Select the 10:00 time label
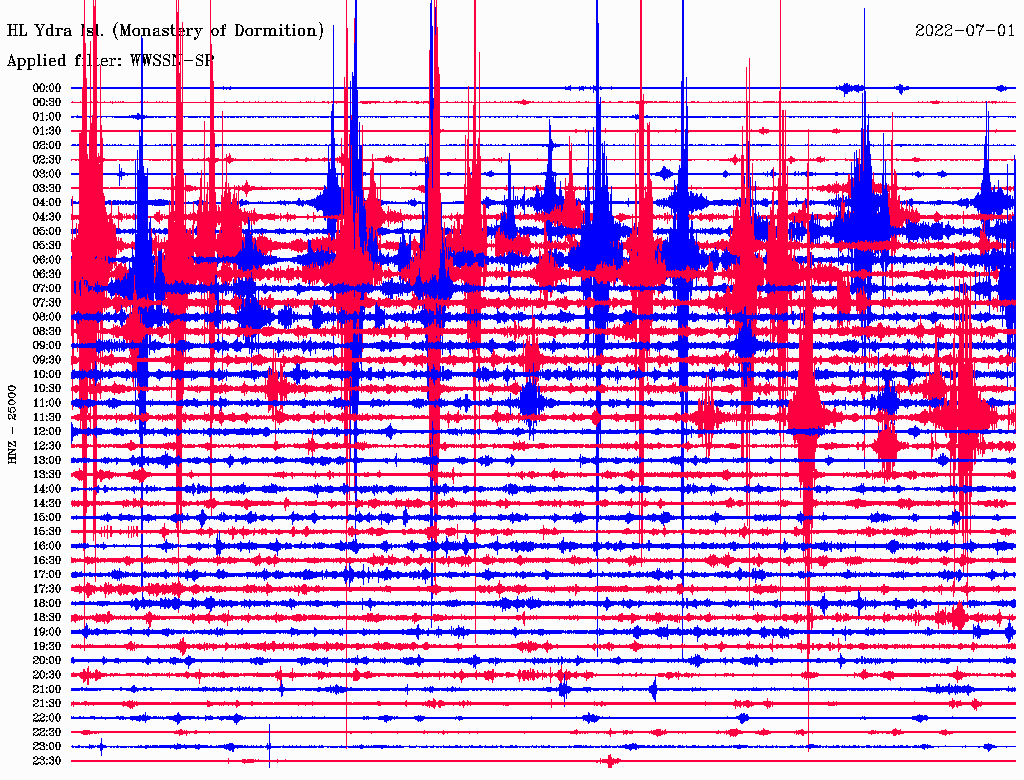 tap(47, 374)
